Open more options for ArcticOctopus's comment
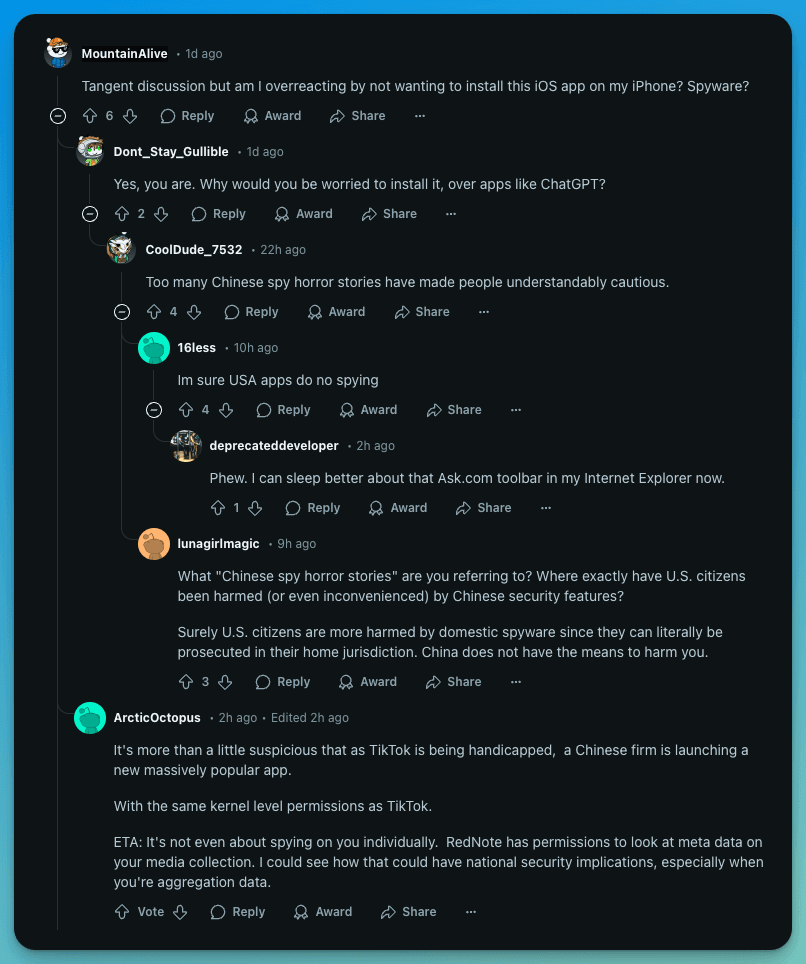 pyautogui.click(x=471, y=911)
